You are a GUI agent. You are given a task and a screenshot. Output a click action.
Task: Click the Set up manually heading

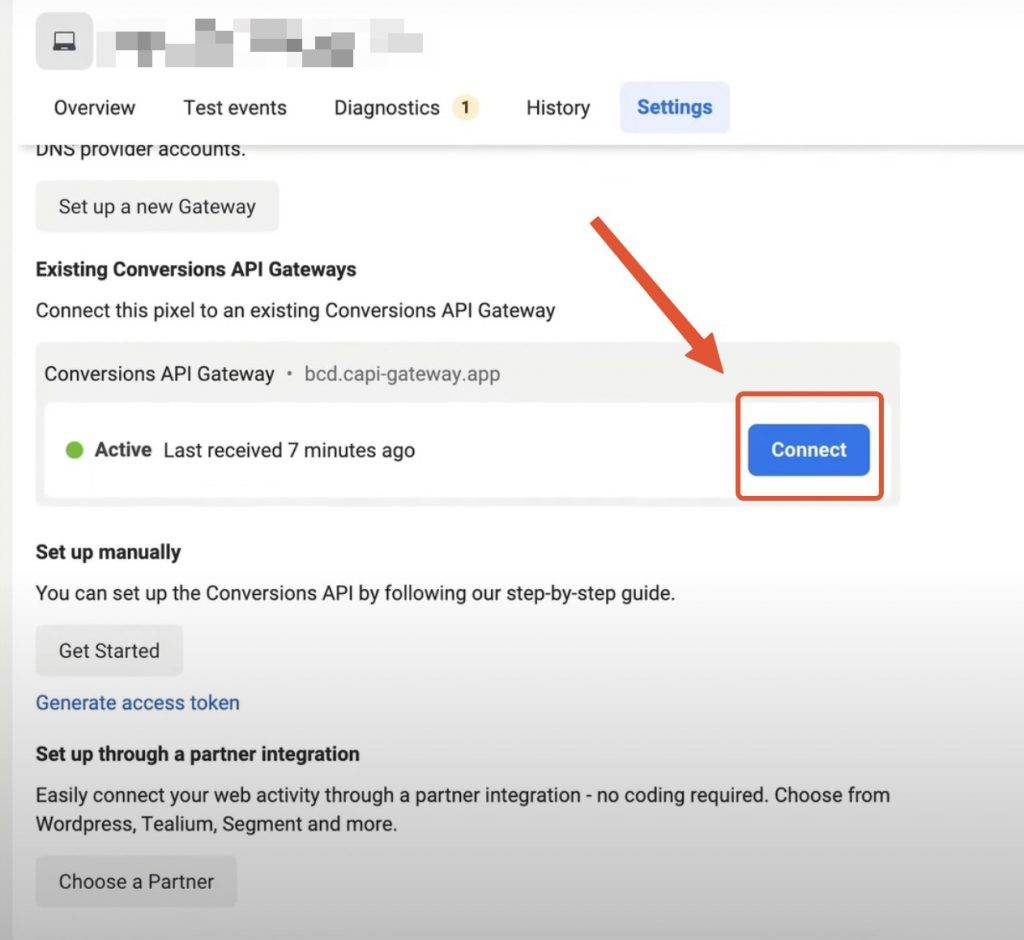point(107,551)
